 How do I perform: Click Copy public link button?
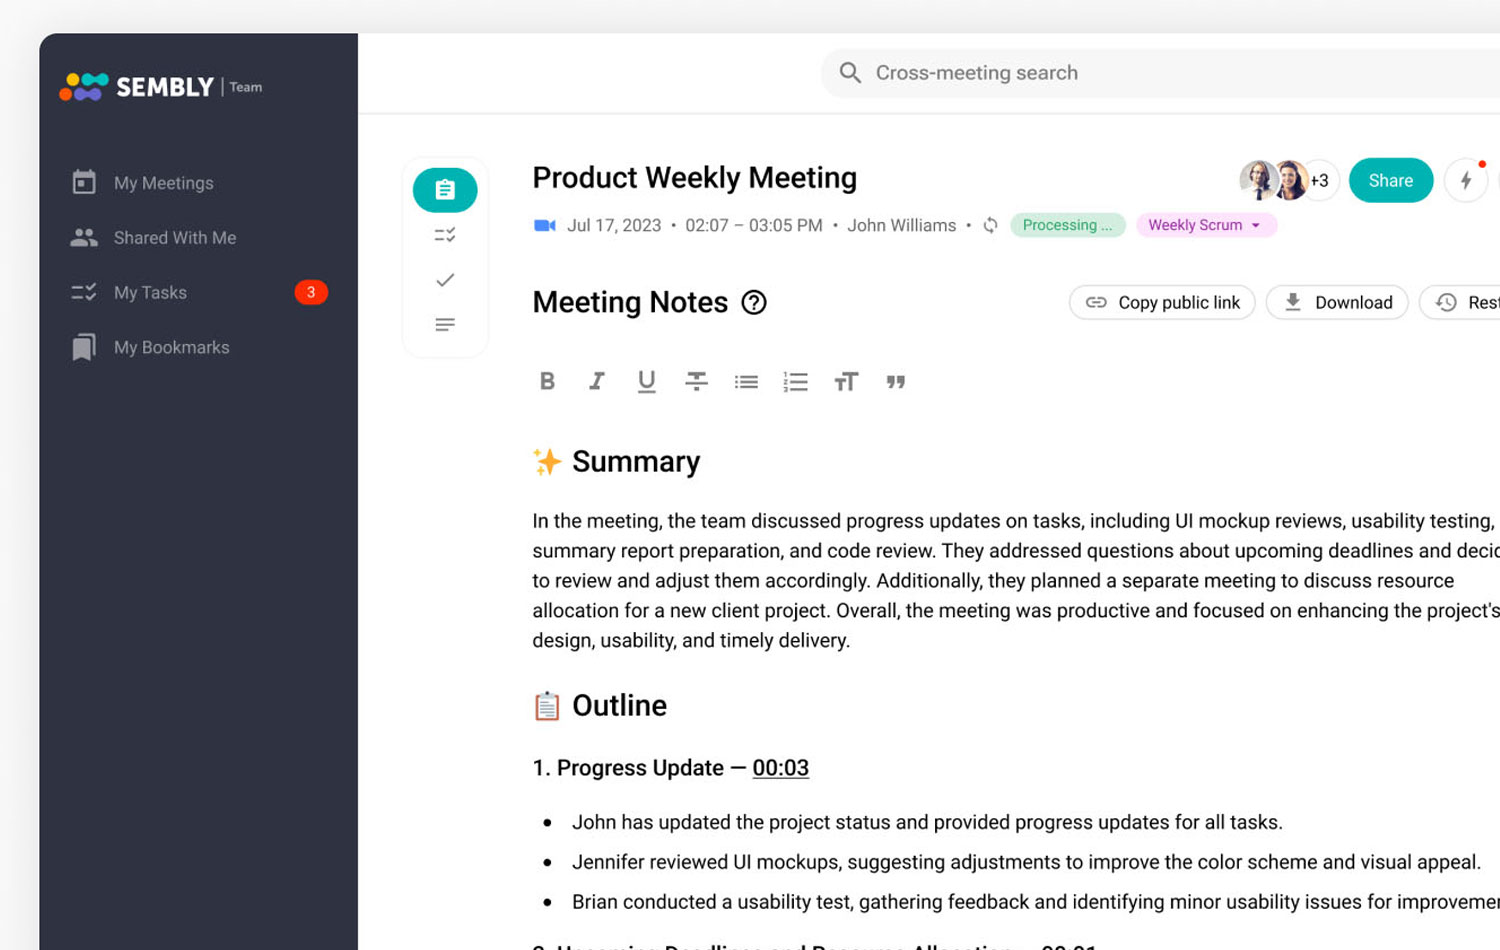tap(1162, 302)
